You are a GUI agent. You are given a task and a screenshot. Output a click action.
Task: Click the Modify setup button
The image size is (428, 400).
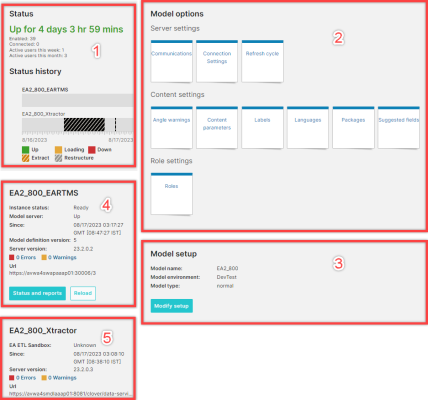(x=172, y=306)
